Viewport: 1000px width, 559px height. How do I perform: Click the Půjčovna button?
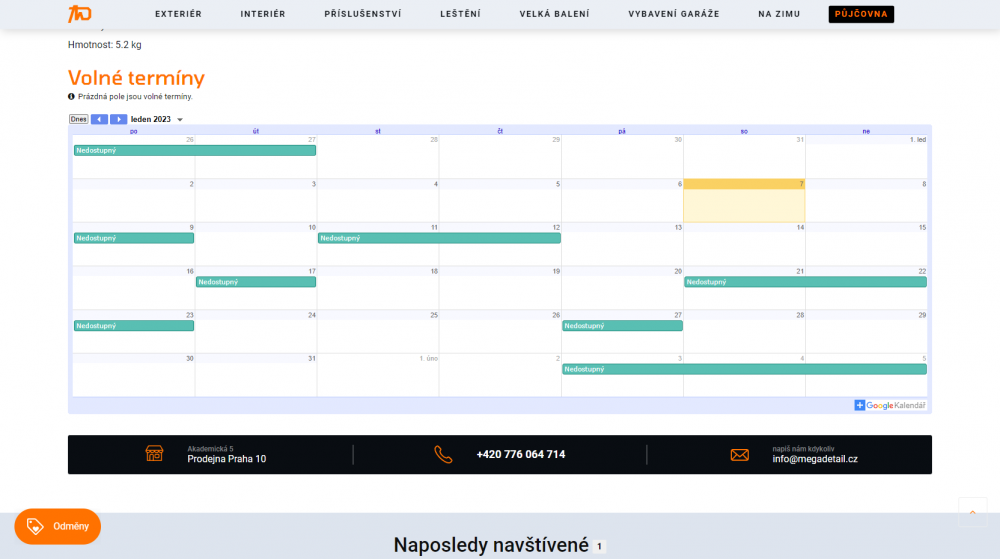(861, 14)
